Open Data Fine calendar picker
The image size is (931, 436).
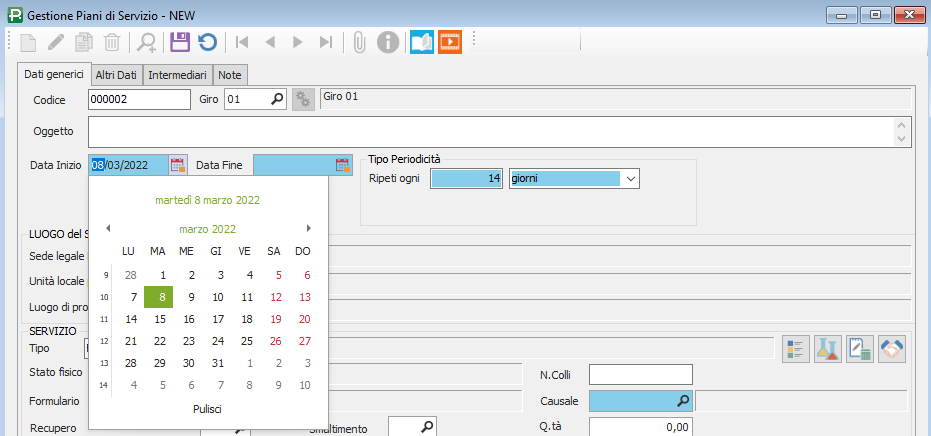click(x=342, y=165)
